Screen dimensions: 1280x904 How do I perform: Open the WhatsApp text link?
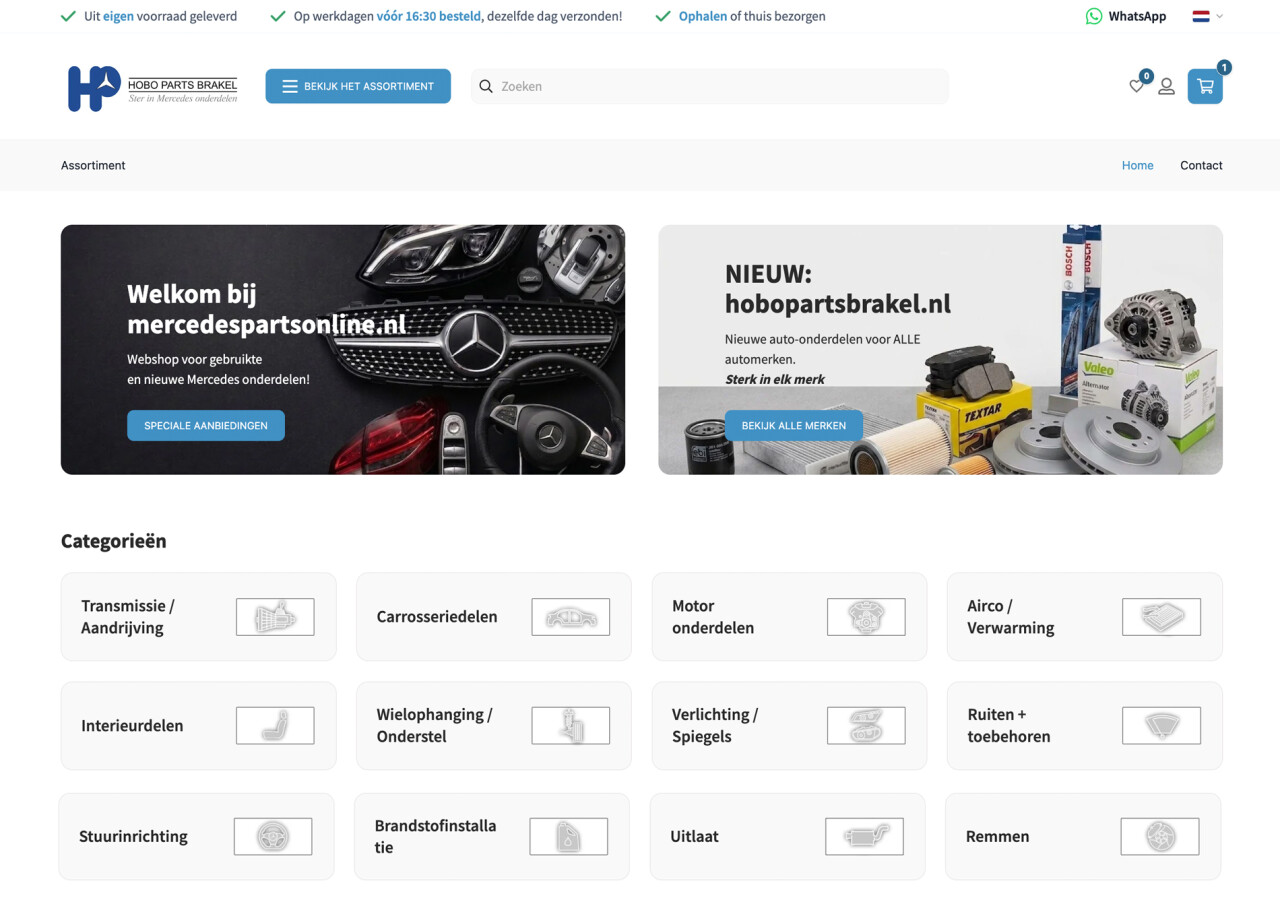tap(1137, 16)
